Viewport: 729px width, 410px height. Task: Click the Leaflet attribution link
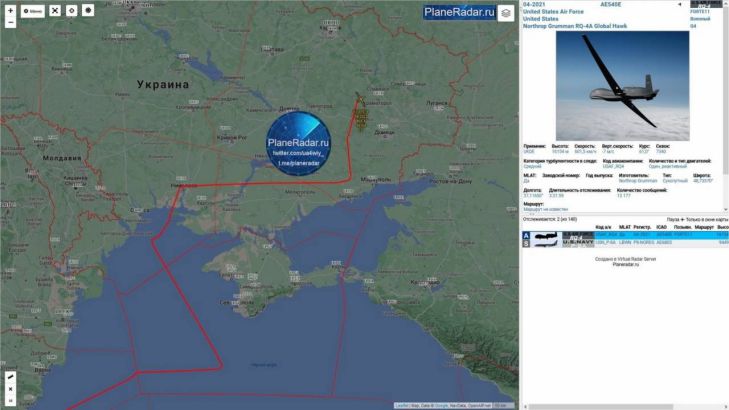tap(401, 405)
